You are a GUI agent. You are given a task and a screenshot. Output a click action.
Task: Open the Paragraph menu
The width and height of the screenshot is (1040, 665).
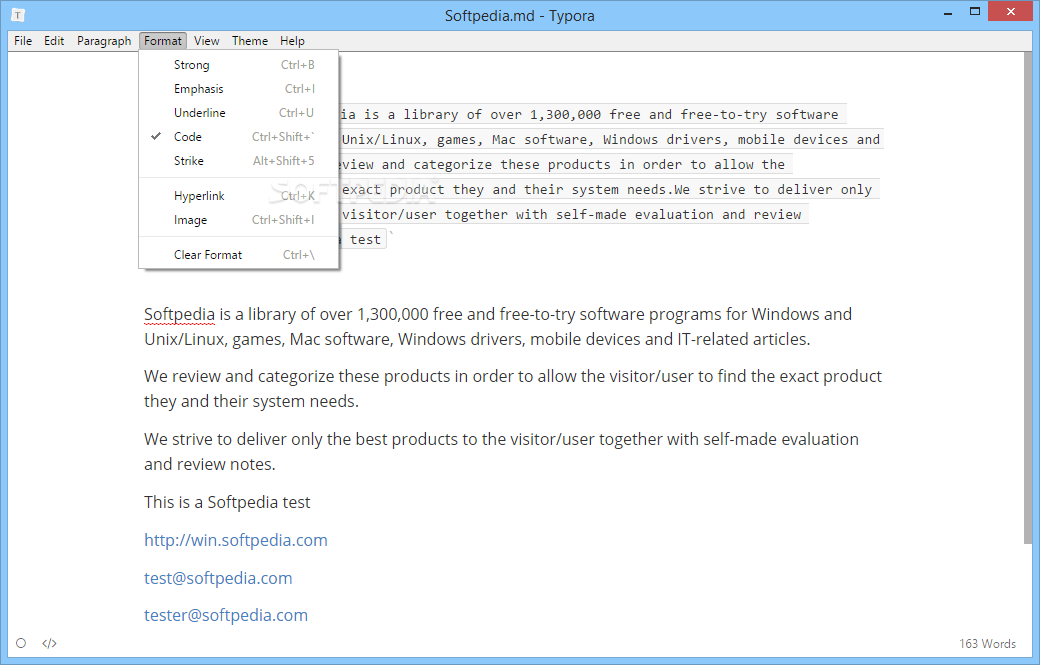(x=104, y=41)
